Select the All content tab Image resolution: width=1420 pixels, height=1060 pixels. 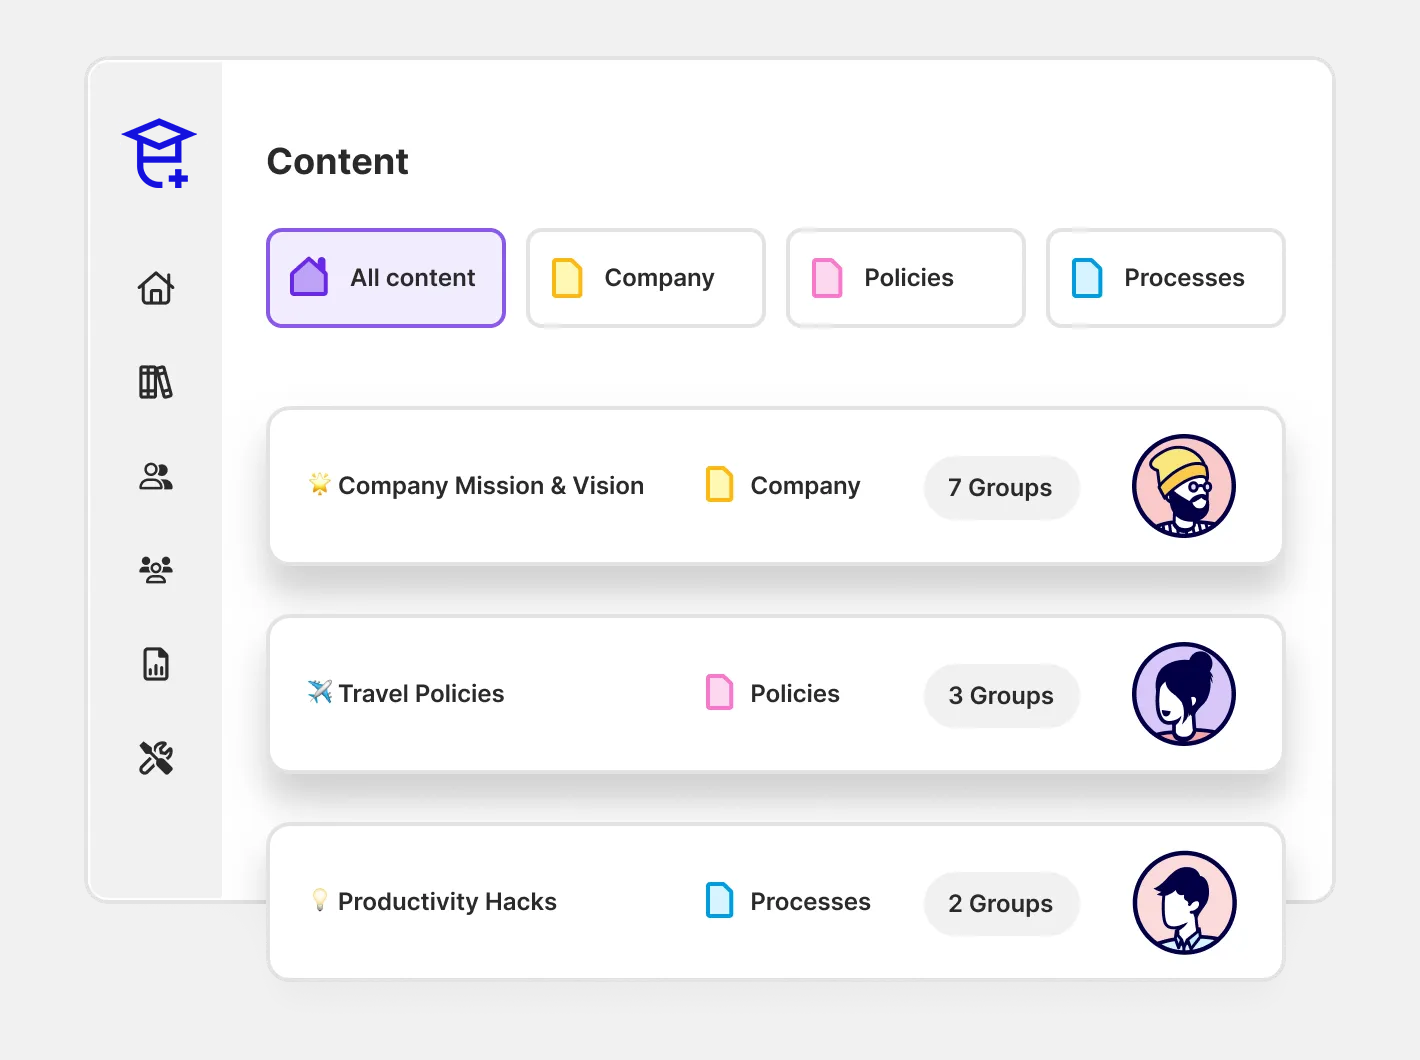tap(386, 278)
